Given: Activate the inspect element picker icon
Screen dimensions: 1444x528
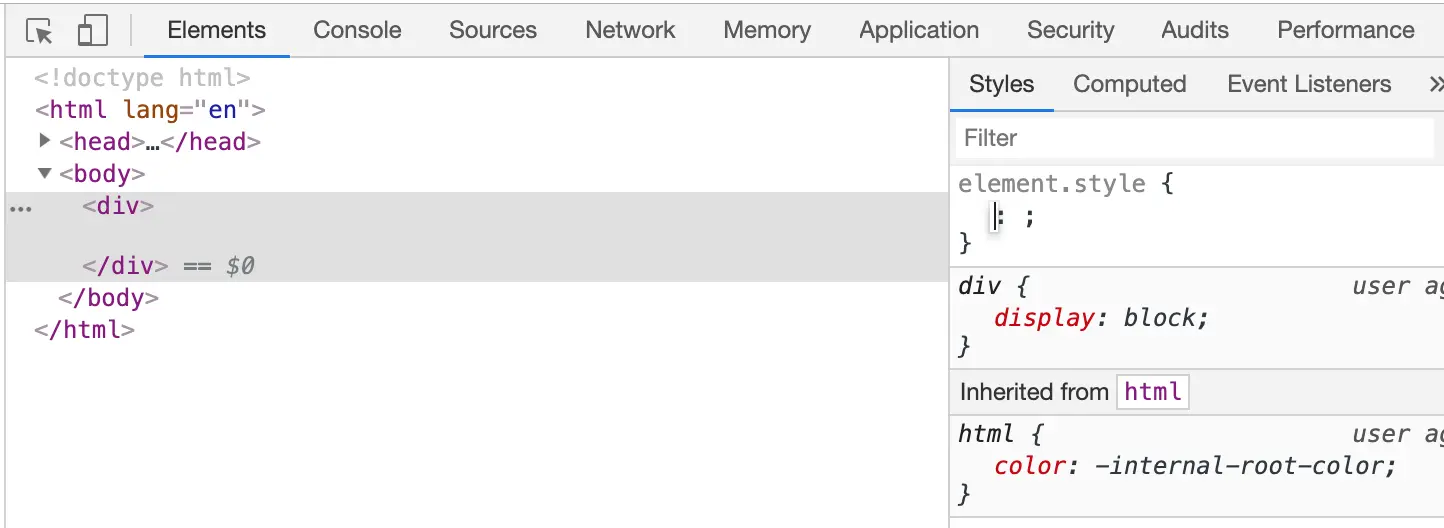Looking at the screenshot, I should click(40, 31).
